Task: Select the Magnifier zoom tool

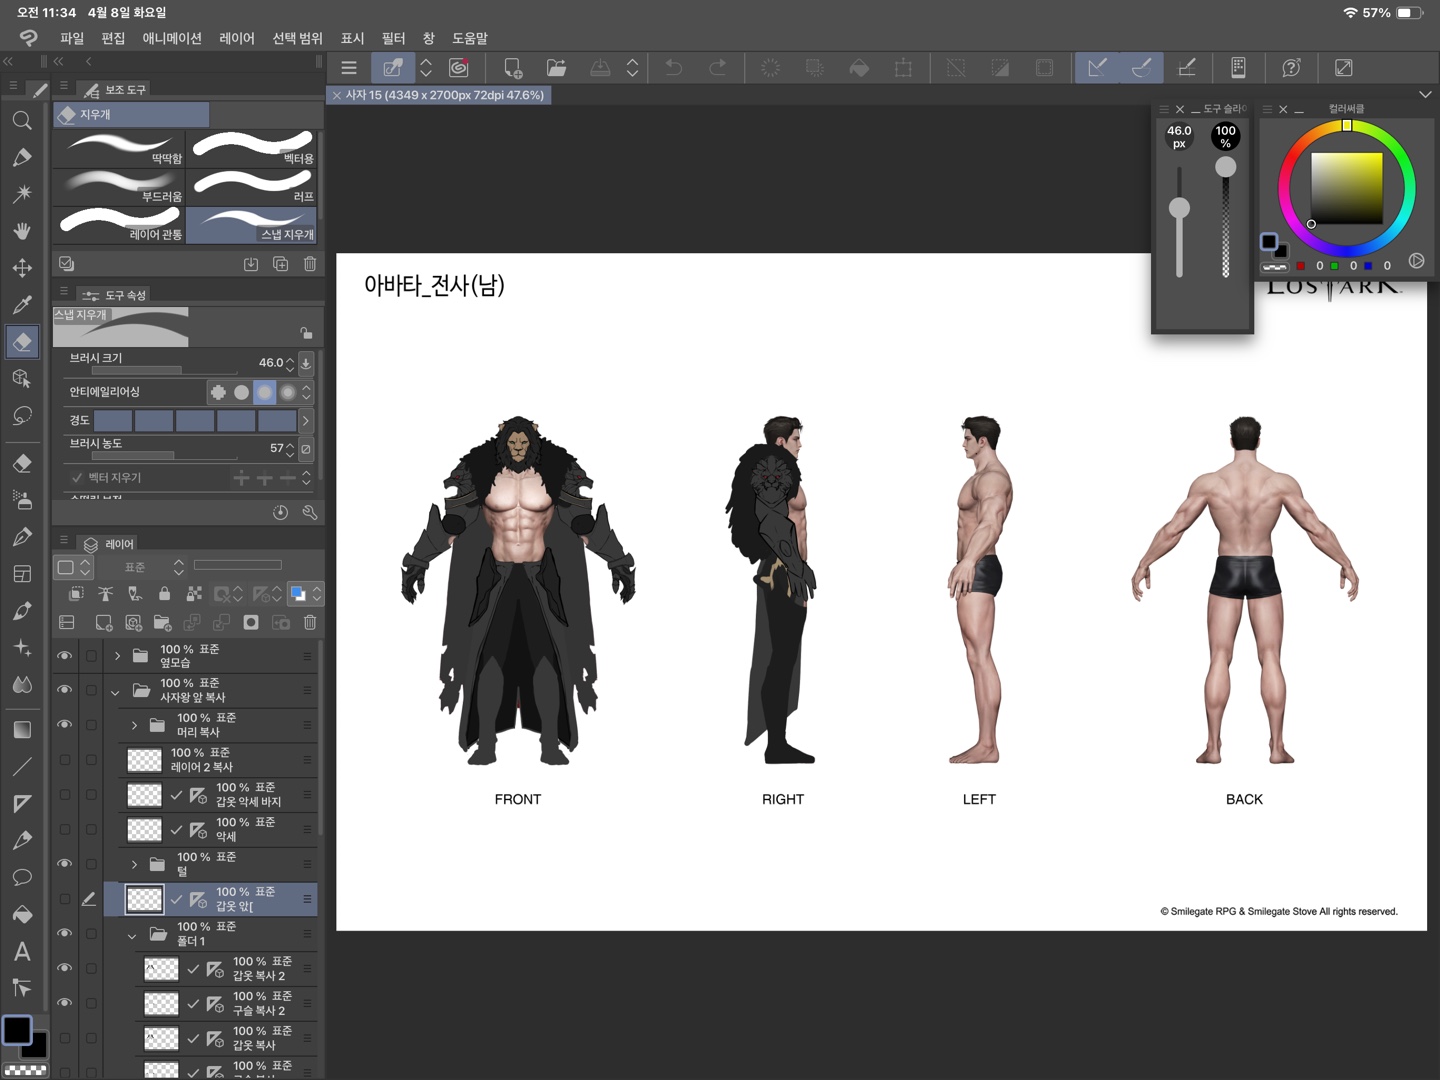Action: pyautogui.click(x=22, y=121)
